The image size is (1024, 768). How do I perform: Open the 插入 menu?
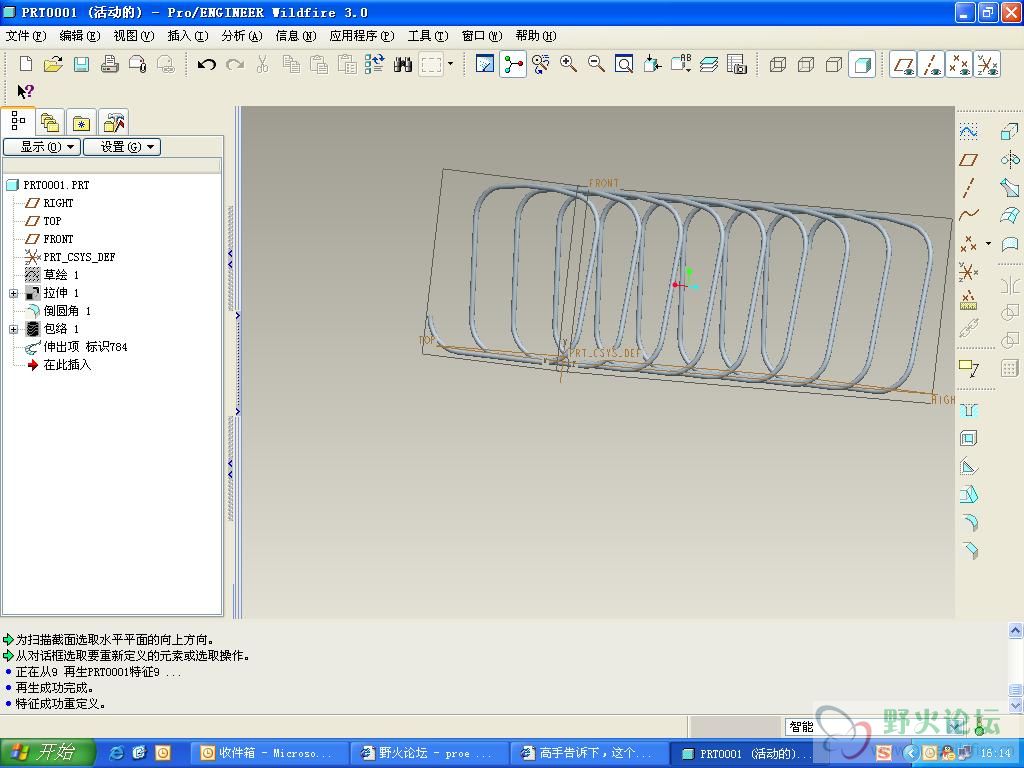point(188,36)
